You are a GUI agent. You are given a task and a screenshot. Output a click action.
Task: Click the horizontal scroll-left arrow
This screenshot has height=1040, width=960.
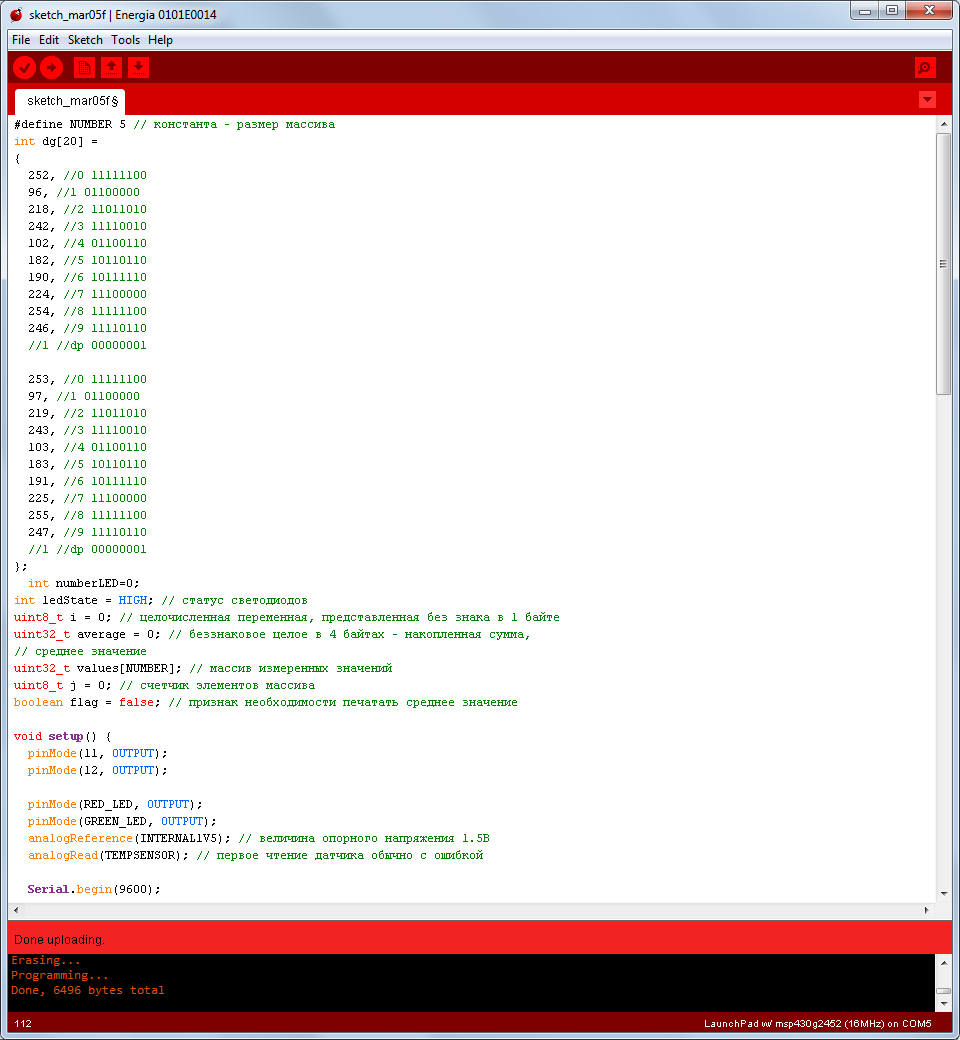(x=16, y=911)
